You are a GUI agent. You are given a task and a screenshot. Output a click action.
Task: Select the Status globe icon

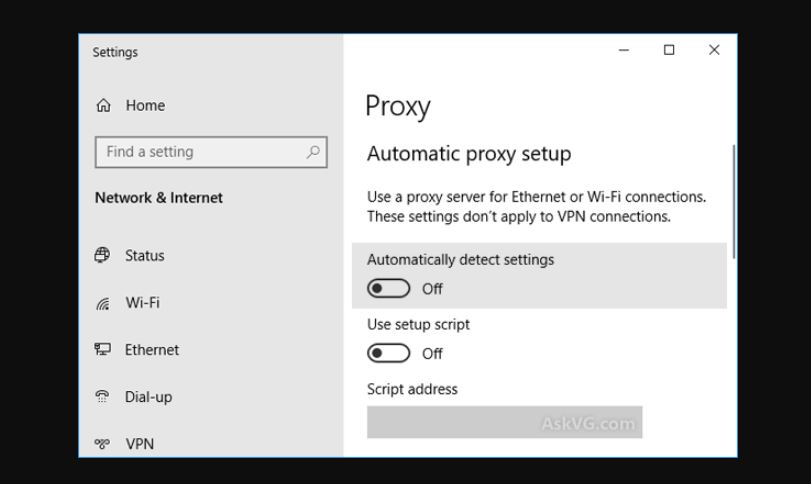pos(102,255)
